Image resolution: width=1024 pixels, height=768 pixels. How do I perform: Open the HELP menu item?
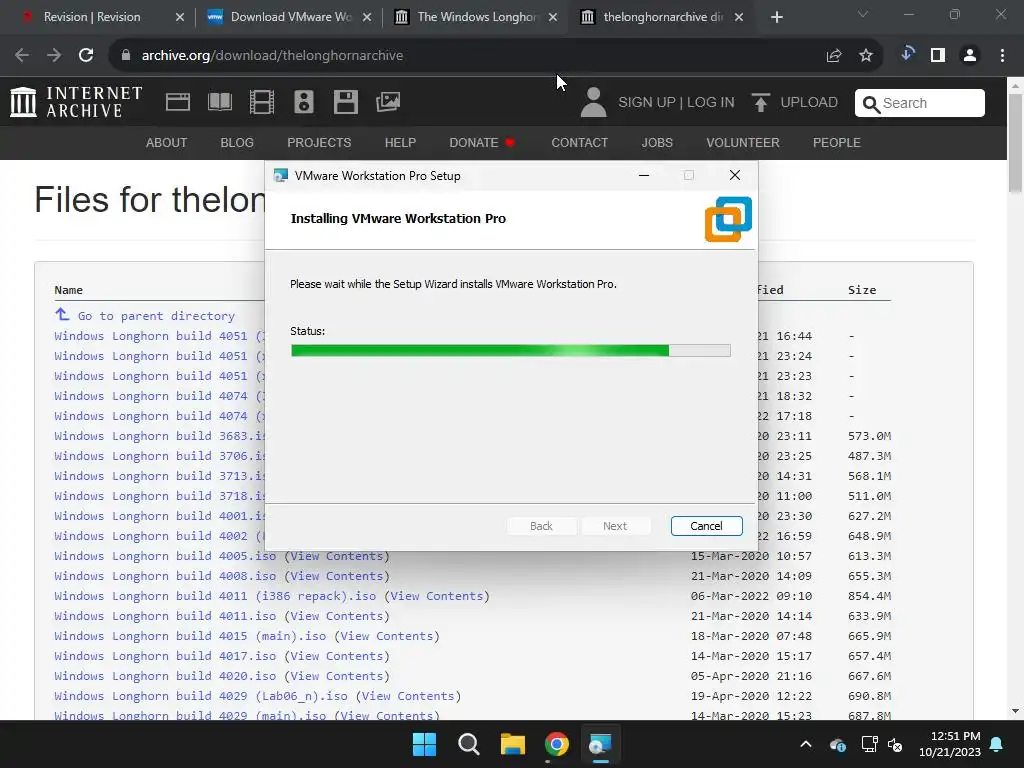click(x=400, y=142)
